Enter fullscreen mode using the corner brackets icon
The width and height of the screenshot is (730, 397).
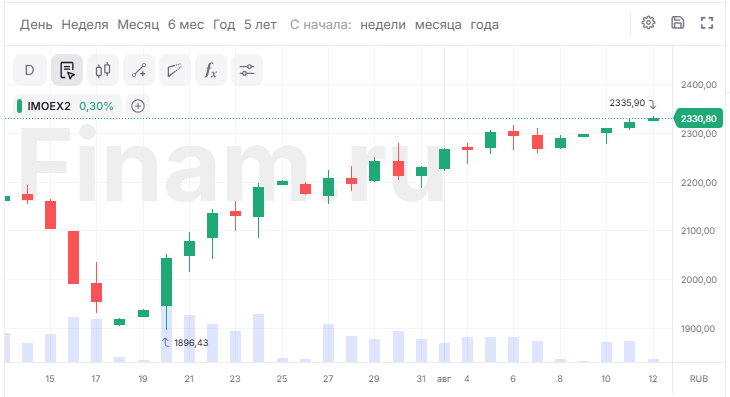click(707, 23)
